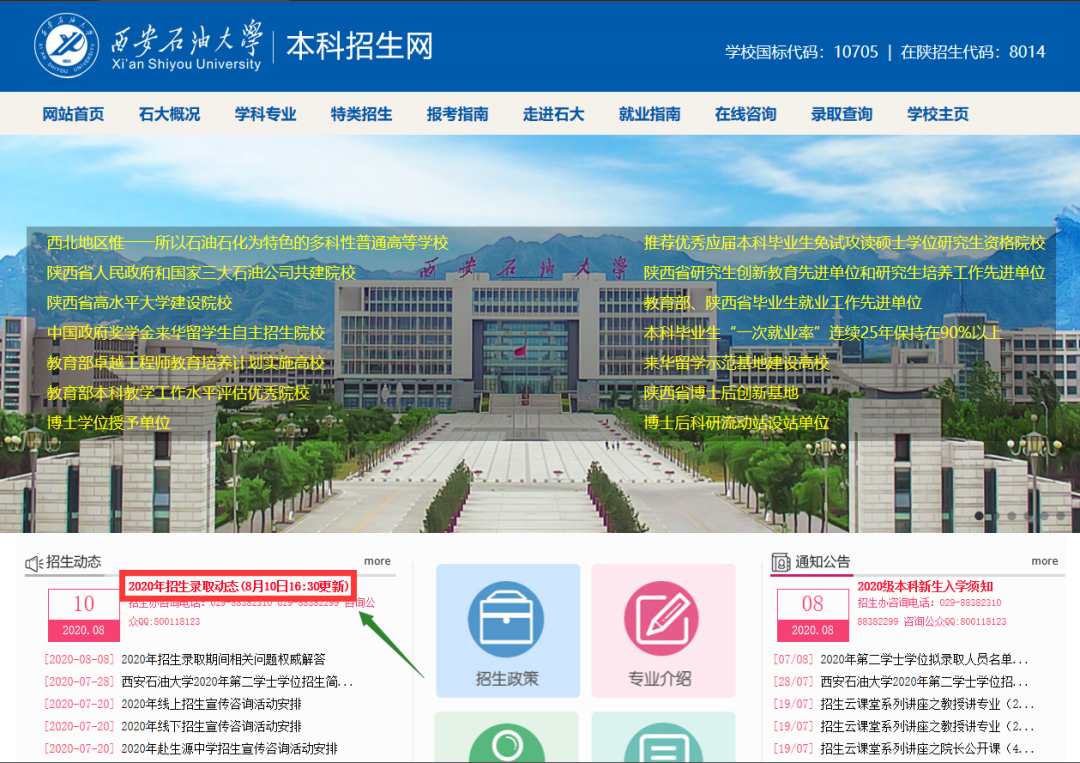Click the 08 / 2020.08 date badge
The width and height of the screenshot is (1080, 763).
coord(813,615)
